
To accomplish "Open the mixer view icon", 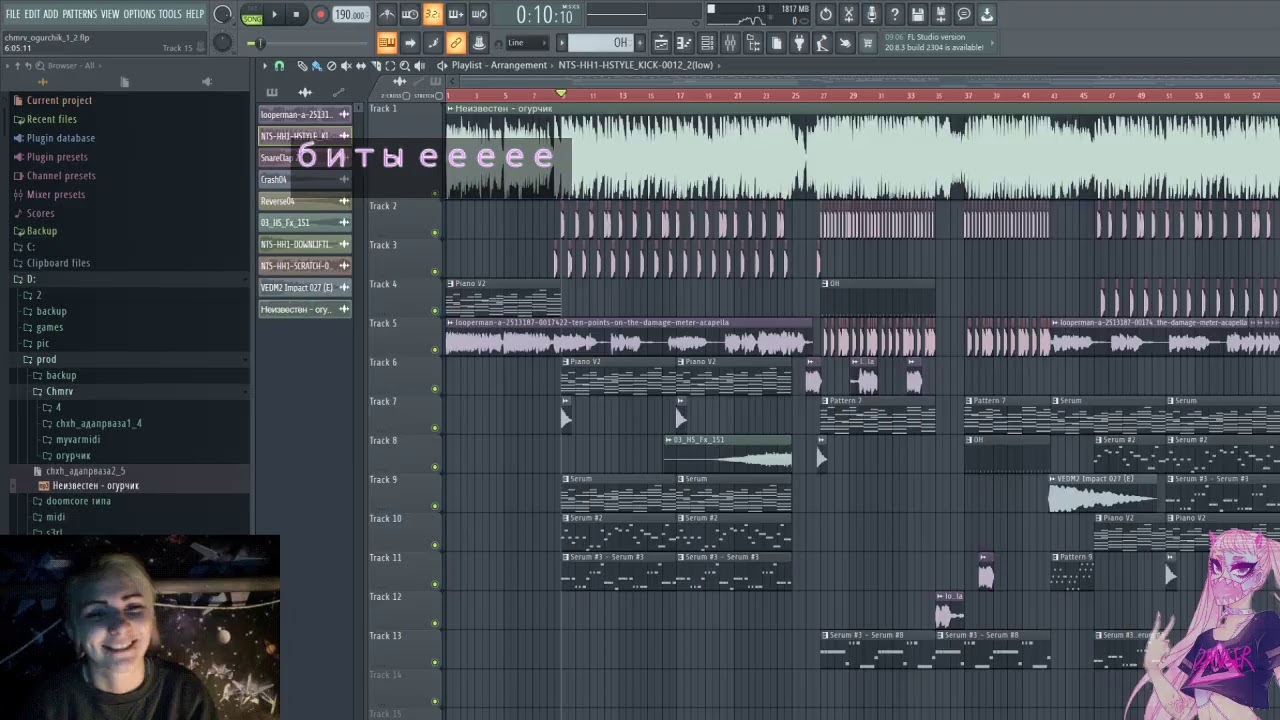I will 730,43.
